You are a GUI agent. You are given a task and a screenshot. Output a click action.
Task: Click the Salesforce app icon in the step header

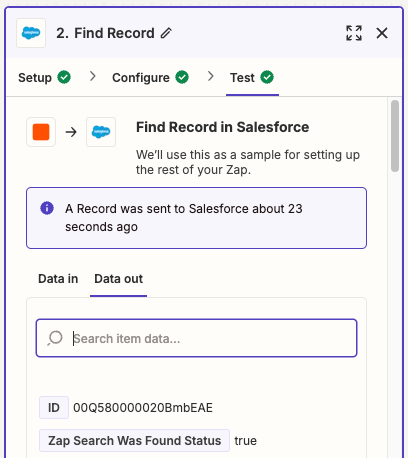coord(31,33)
